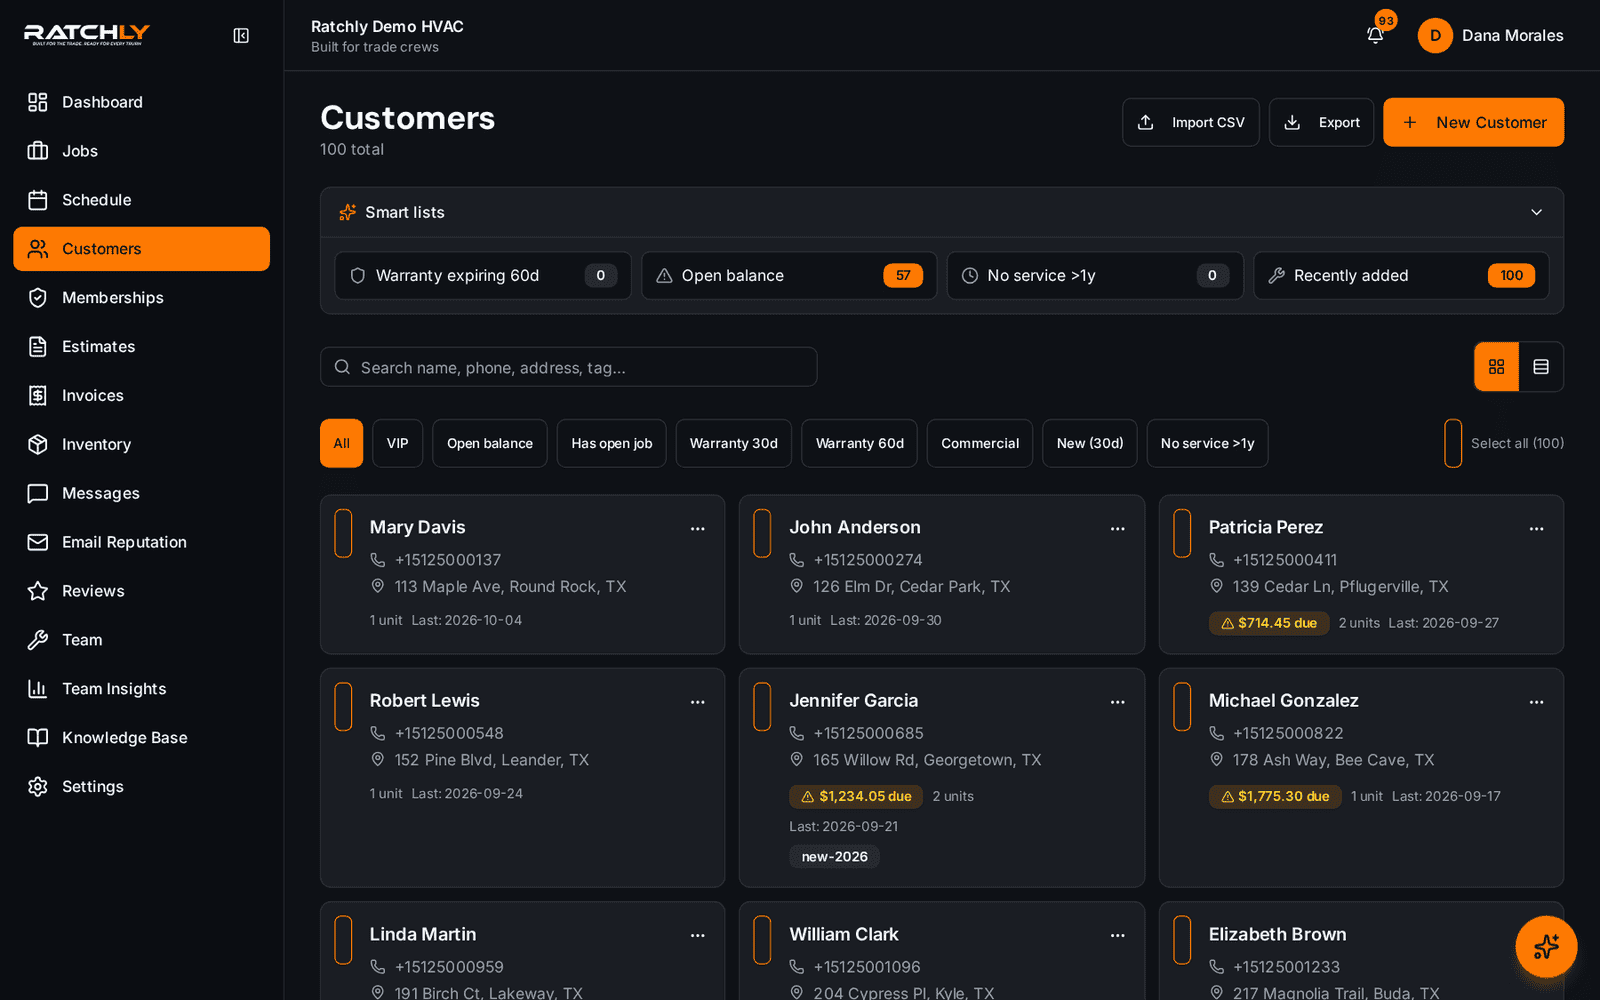The width and height of the screenshot is (1600, 1000).
Task: Check William Clark customer checkbox
Action: pos(762,940)
